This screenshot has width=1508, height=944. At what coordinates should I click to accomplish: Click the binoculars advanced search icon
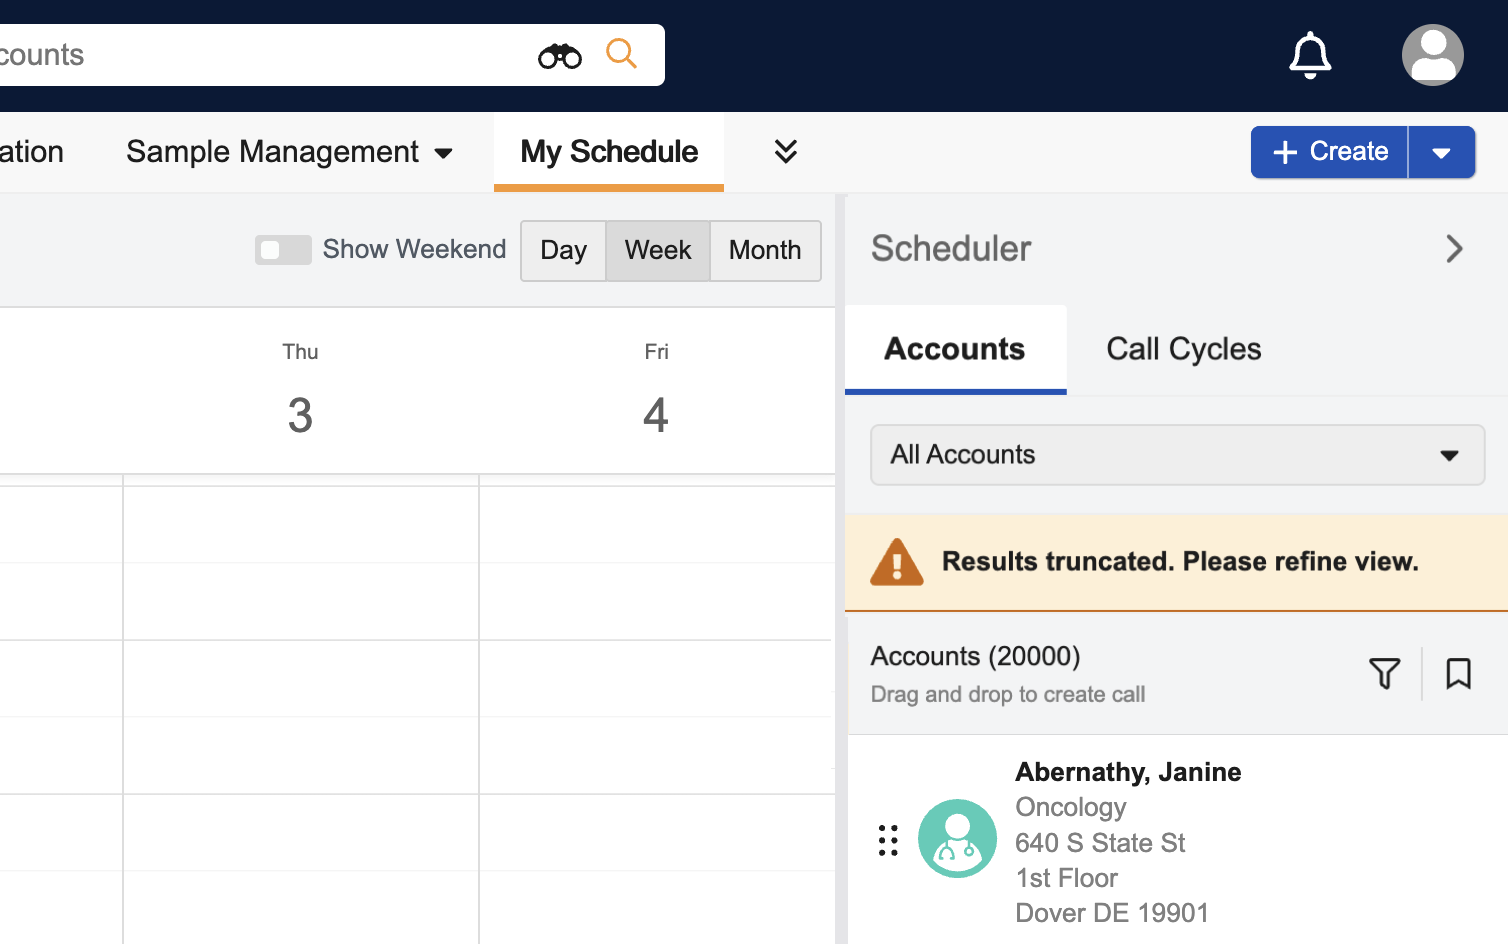(x=559, y=56)
